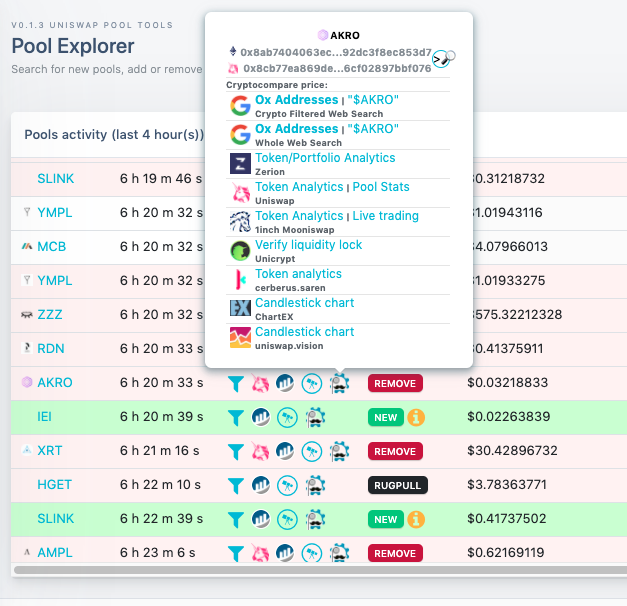The height and width of the screenshot is (606, 627).
Task: Click the telescope icon in HGET row
Action: tap(287, 486)
